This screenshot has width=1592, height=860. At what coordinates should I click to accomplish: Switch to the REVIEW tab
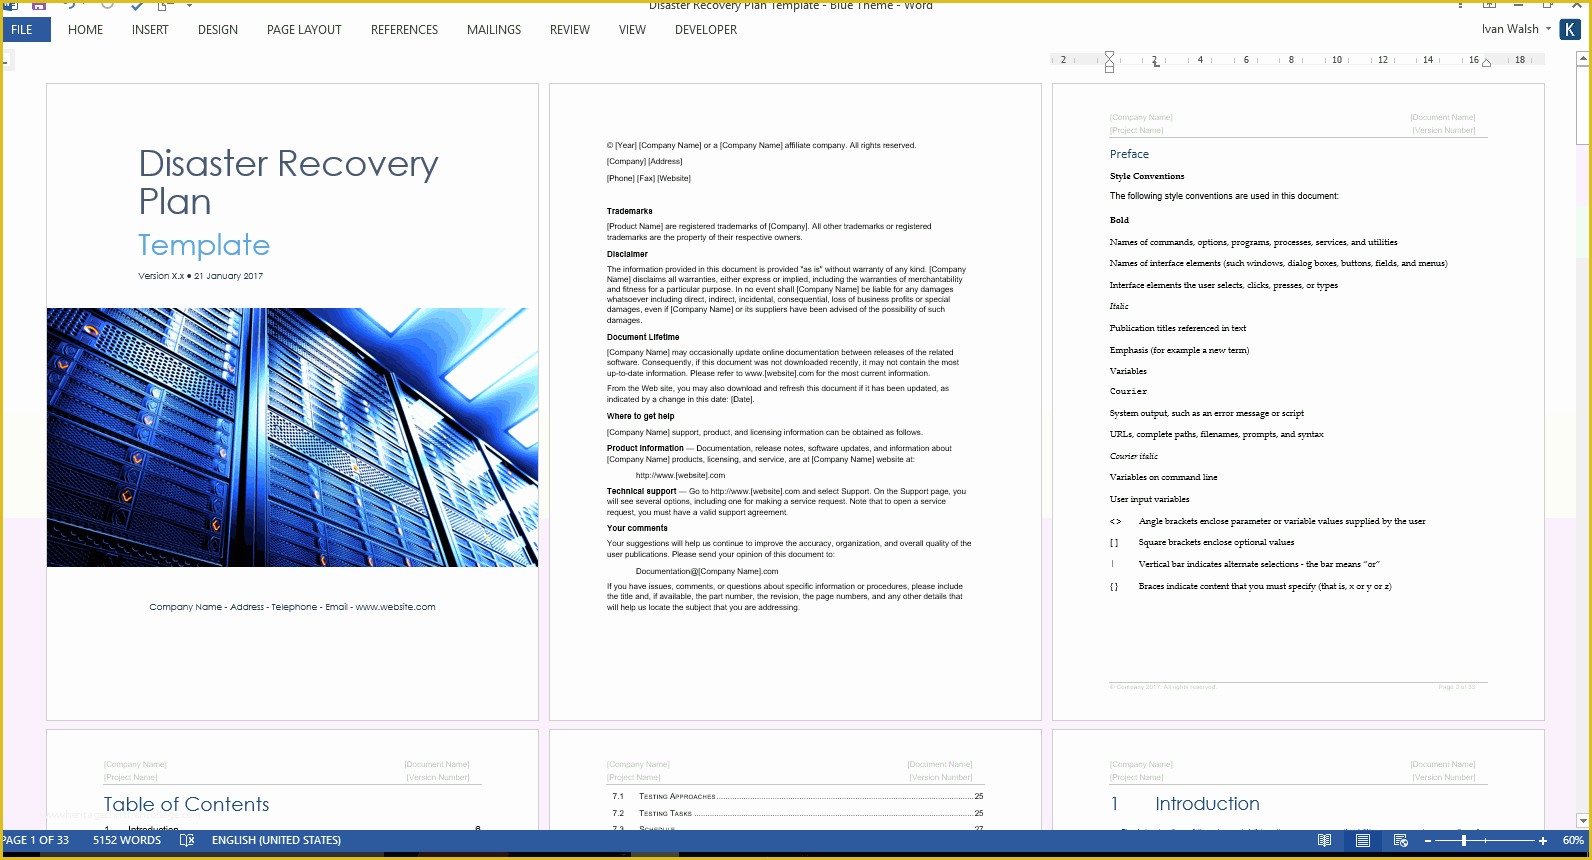[x=570, y=30]
